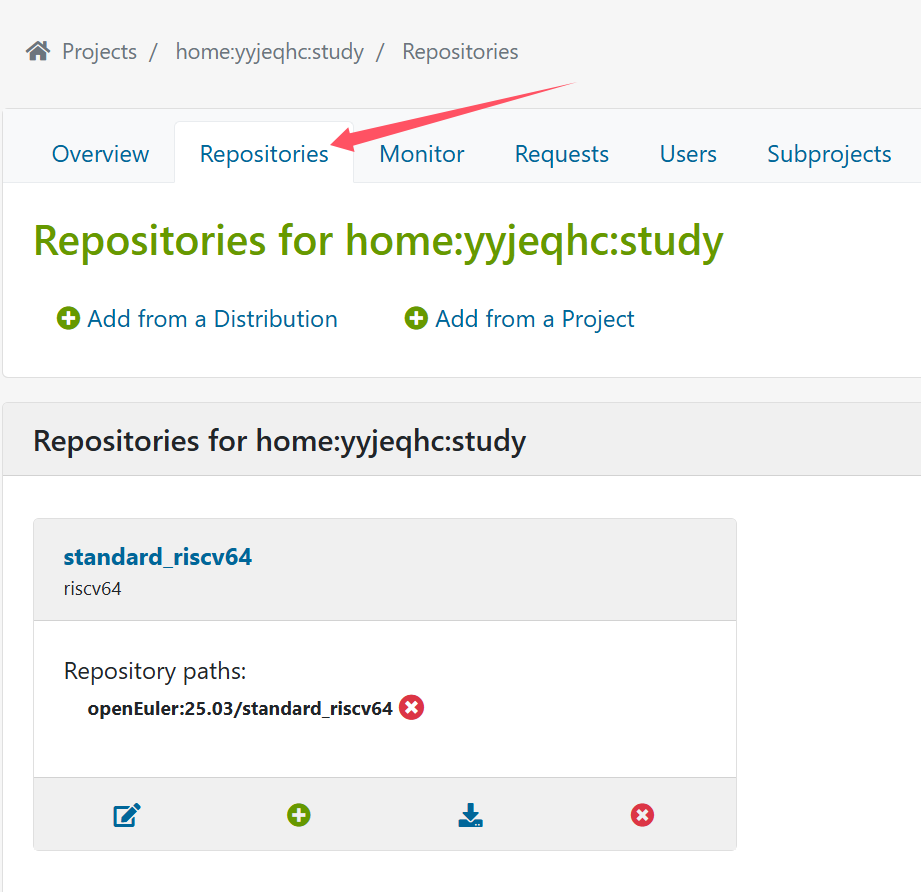The height and width of the screenshot is (892, 921).
Task: Go to home:yyjeqhc:study breadcrumb link
Action: click(x=269, y=51)
